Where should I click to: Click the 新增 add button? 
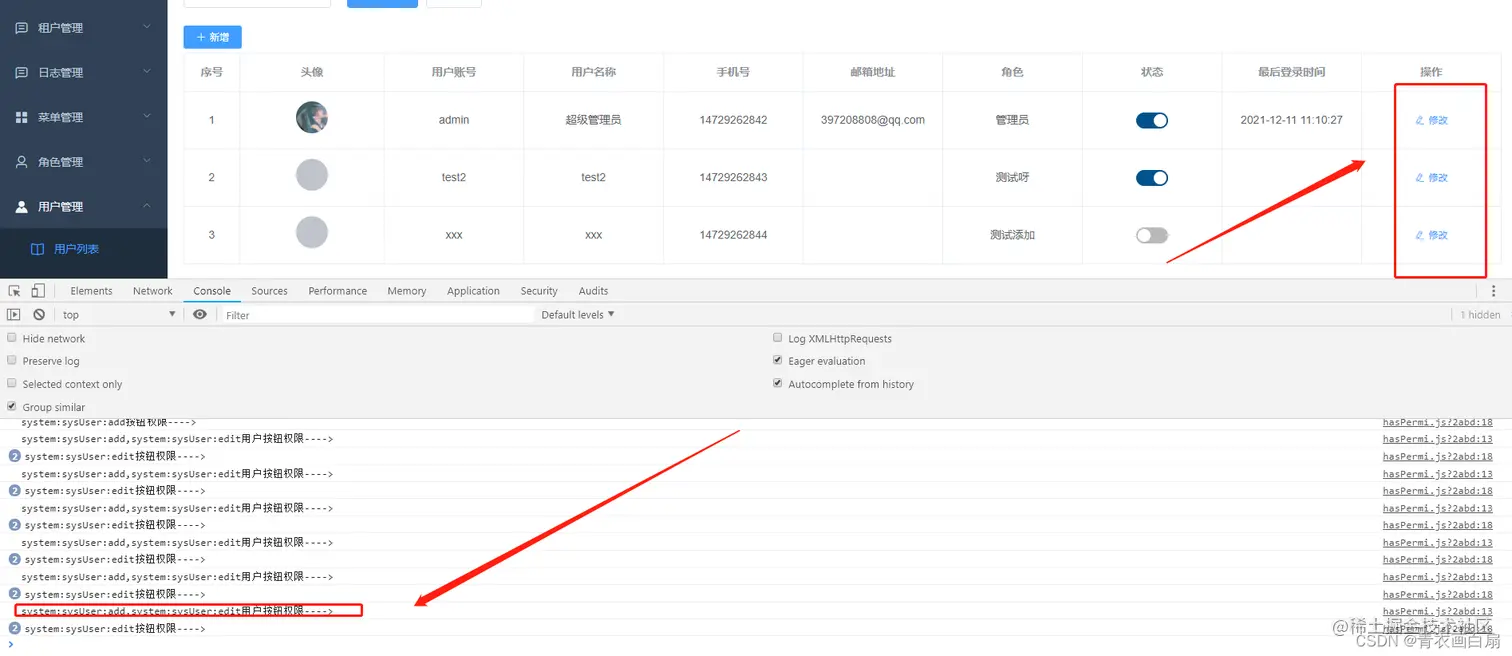(213, 37)
